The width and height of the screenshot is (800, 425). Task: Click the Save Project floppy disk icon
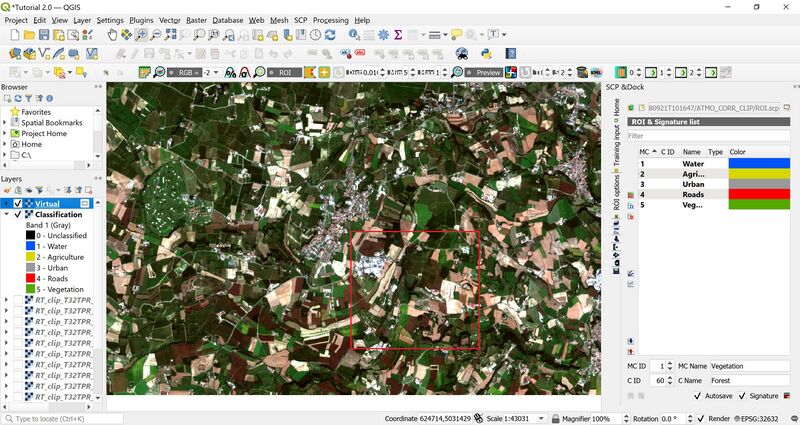pyautogui.click(x=44, y=35)
